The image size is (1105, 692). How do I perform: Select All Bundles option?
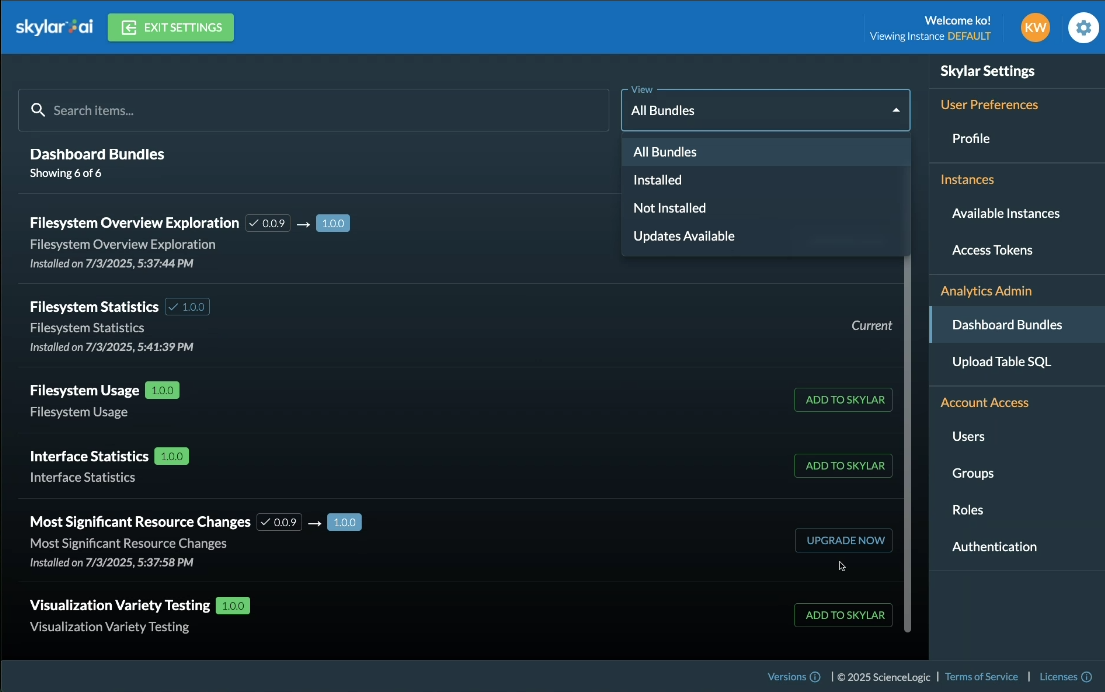tap(765, 152)
